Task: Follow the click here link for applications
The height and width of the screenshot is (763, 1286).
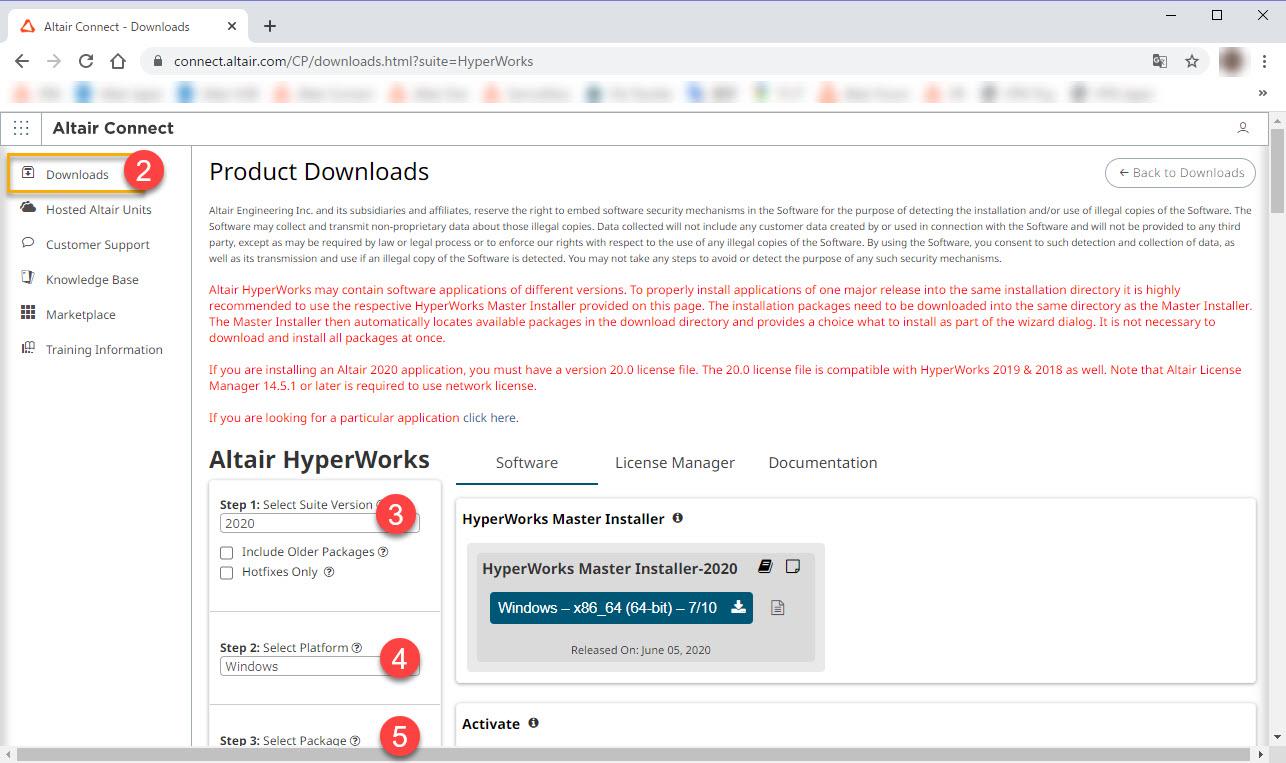Action: pyautogui.click(x=489, y=417)
